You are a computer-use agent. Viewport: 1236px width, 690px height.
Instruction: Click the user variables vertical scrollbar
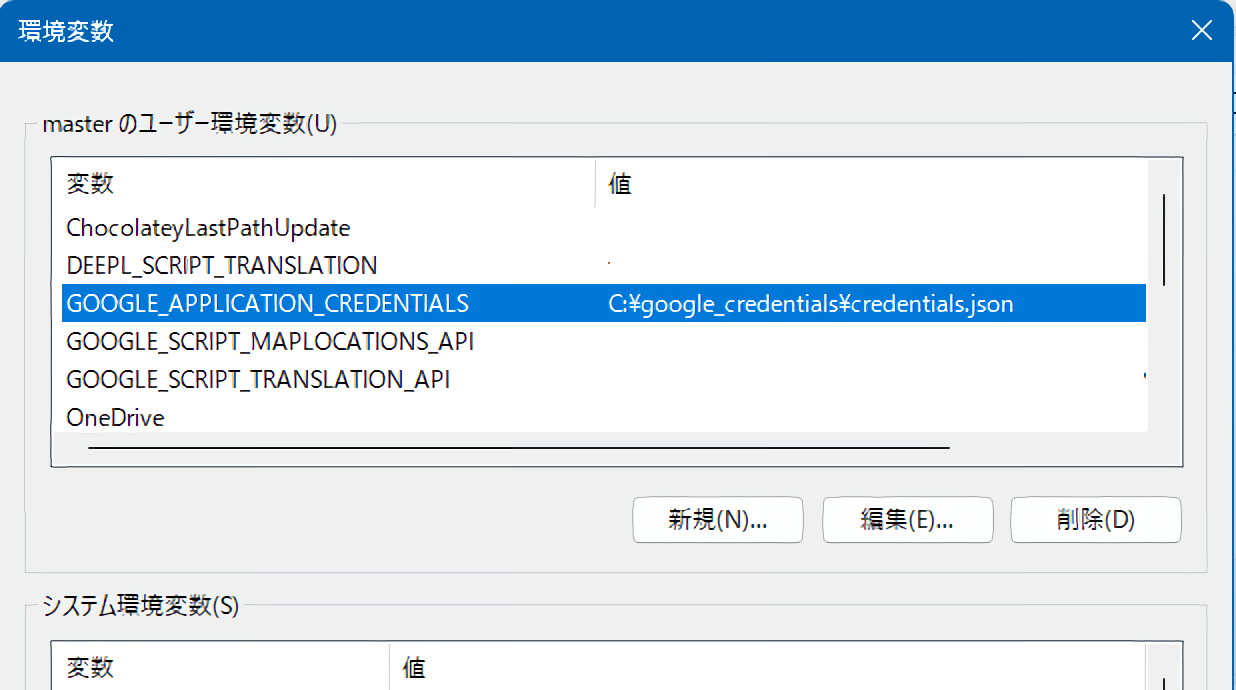tap(1164, 240)
